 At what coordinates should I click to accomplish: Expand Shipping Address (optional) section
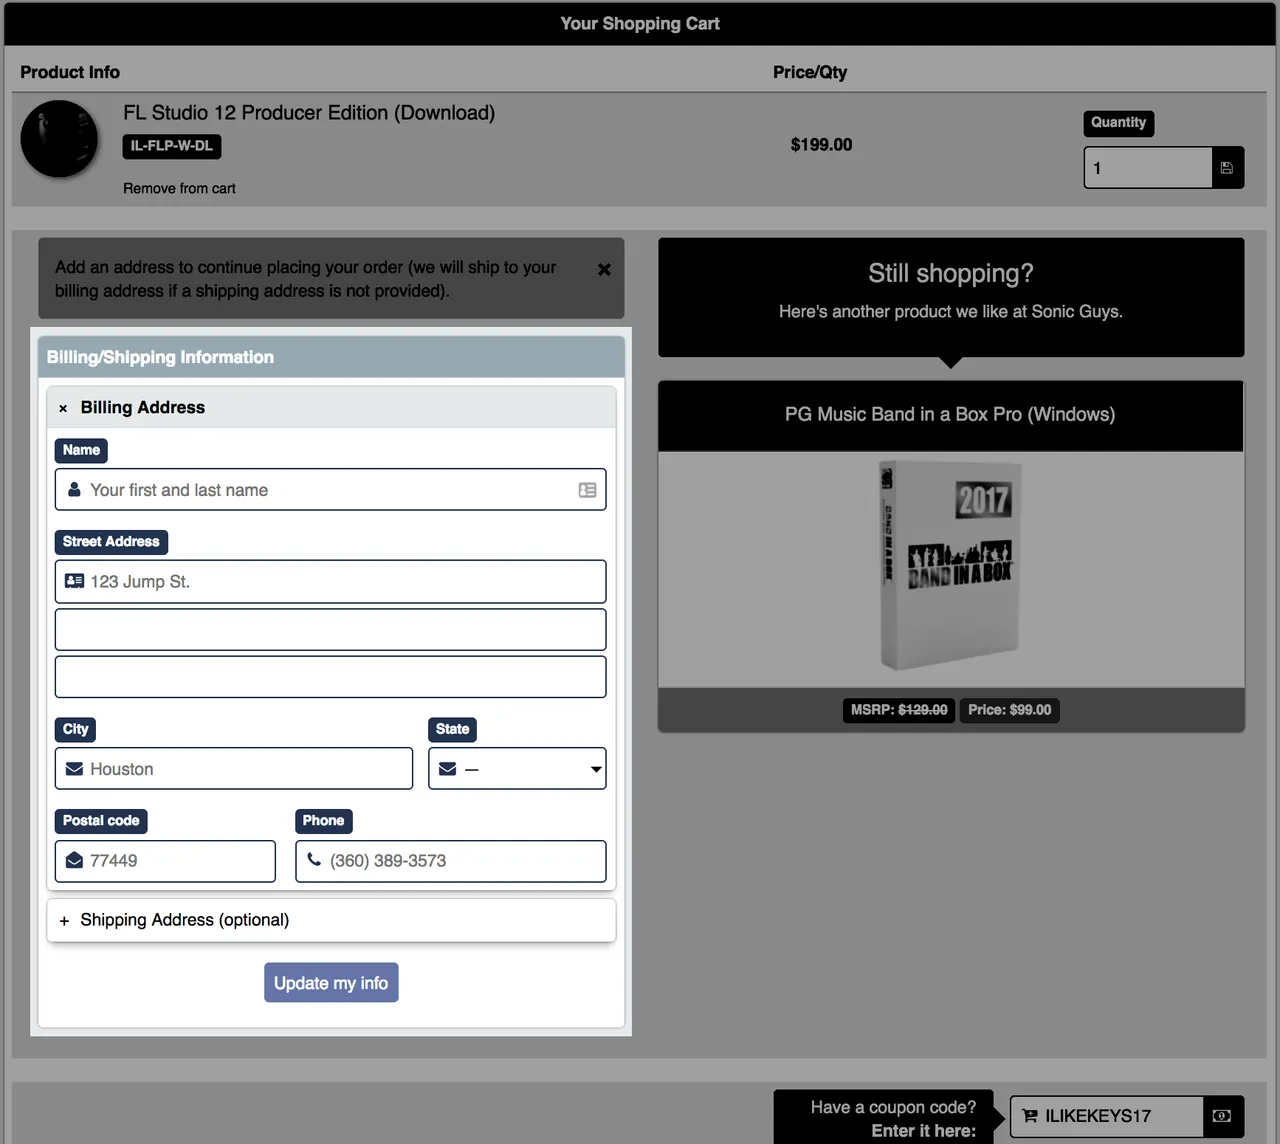(331, 920)
